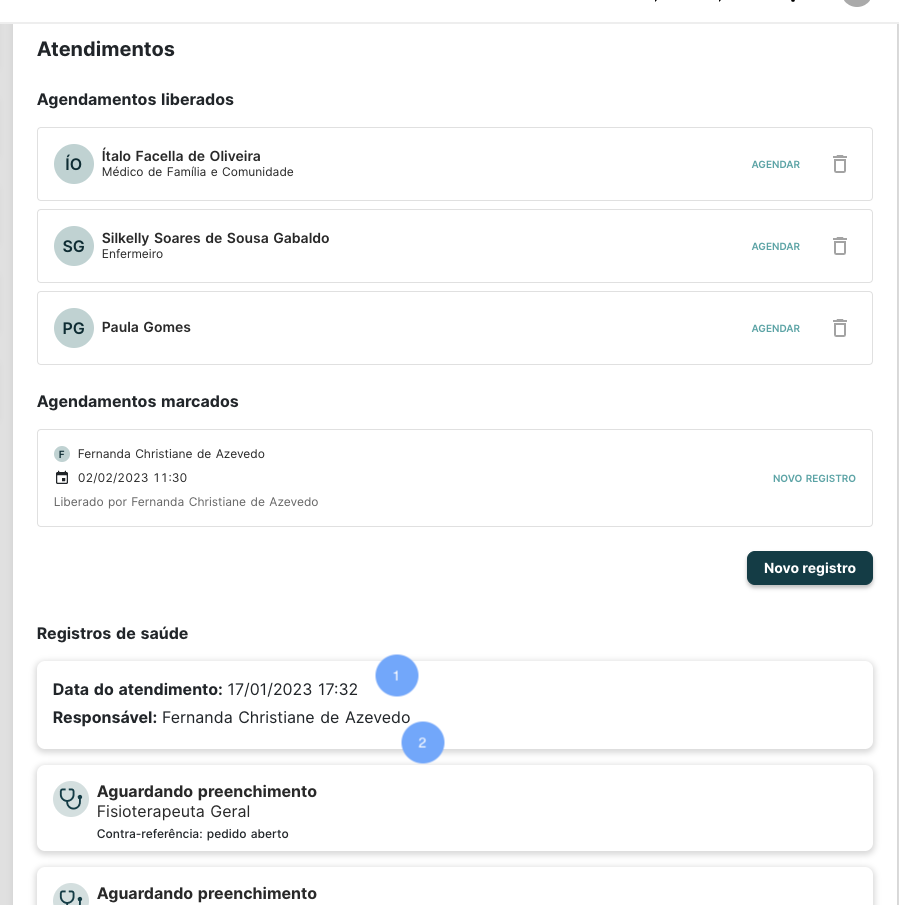Screen dimensions: 899x905
Task: Click the stethoscope icon on Fisioterapeuta Geral record
Action: click(71, 799)
